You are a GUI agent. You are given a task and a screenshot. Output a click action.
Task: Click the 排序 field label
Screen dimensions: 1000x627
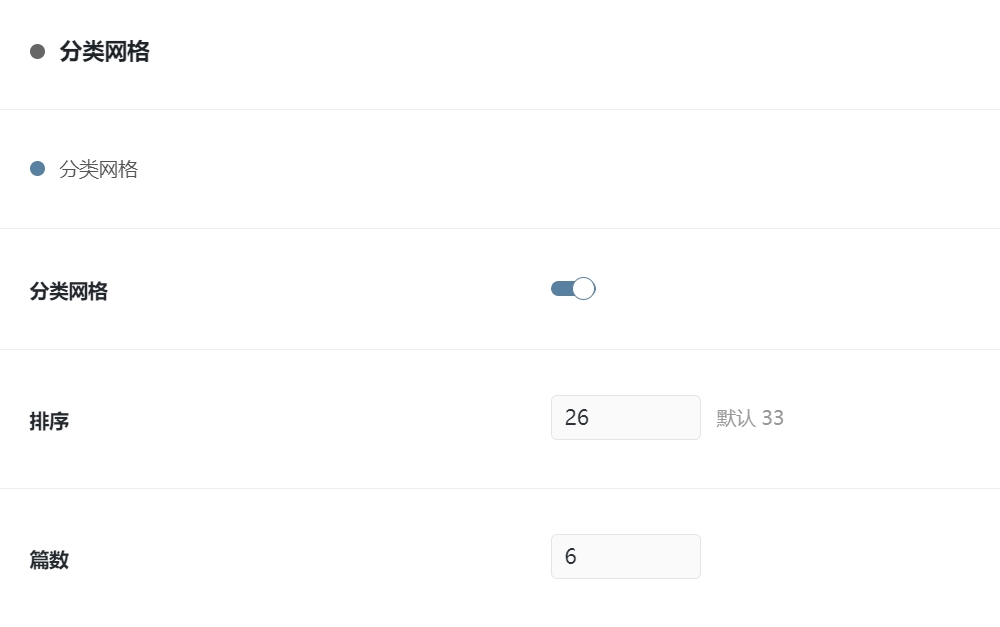click(x=49, y=421)
